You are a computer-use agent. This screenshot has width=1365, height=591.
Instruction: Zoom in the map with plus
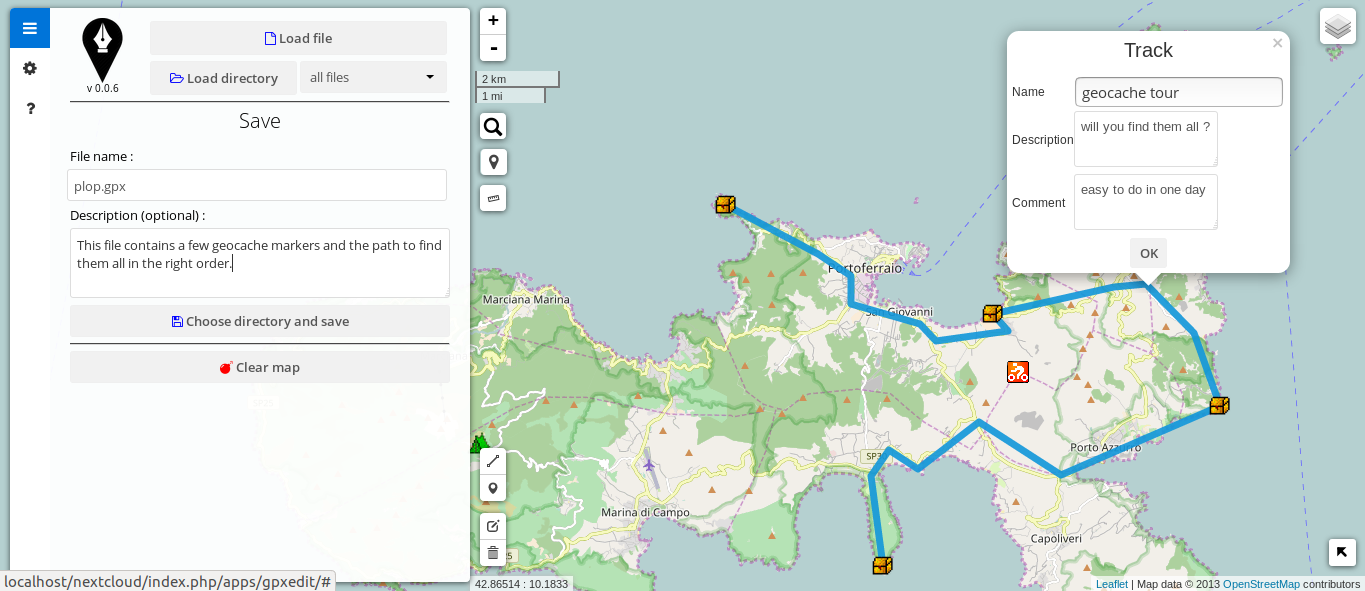pyautogui.click(x=493, y=21)
